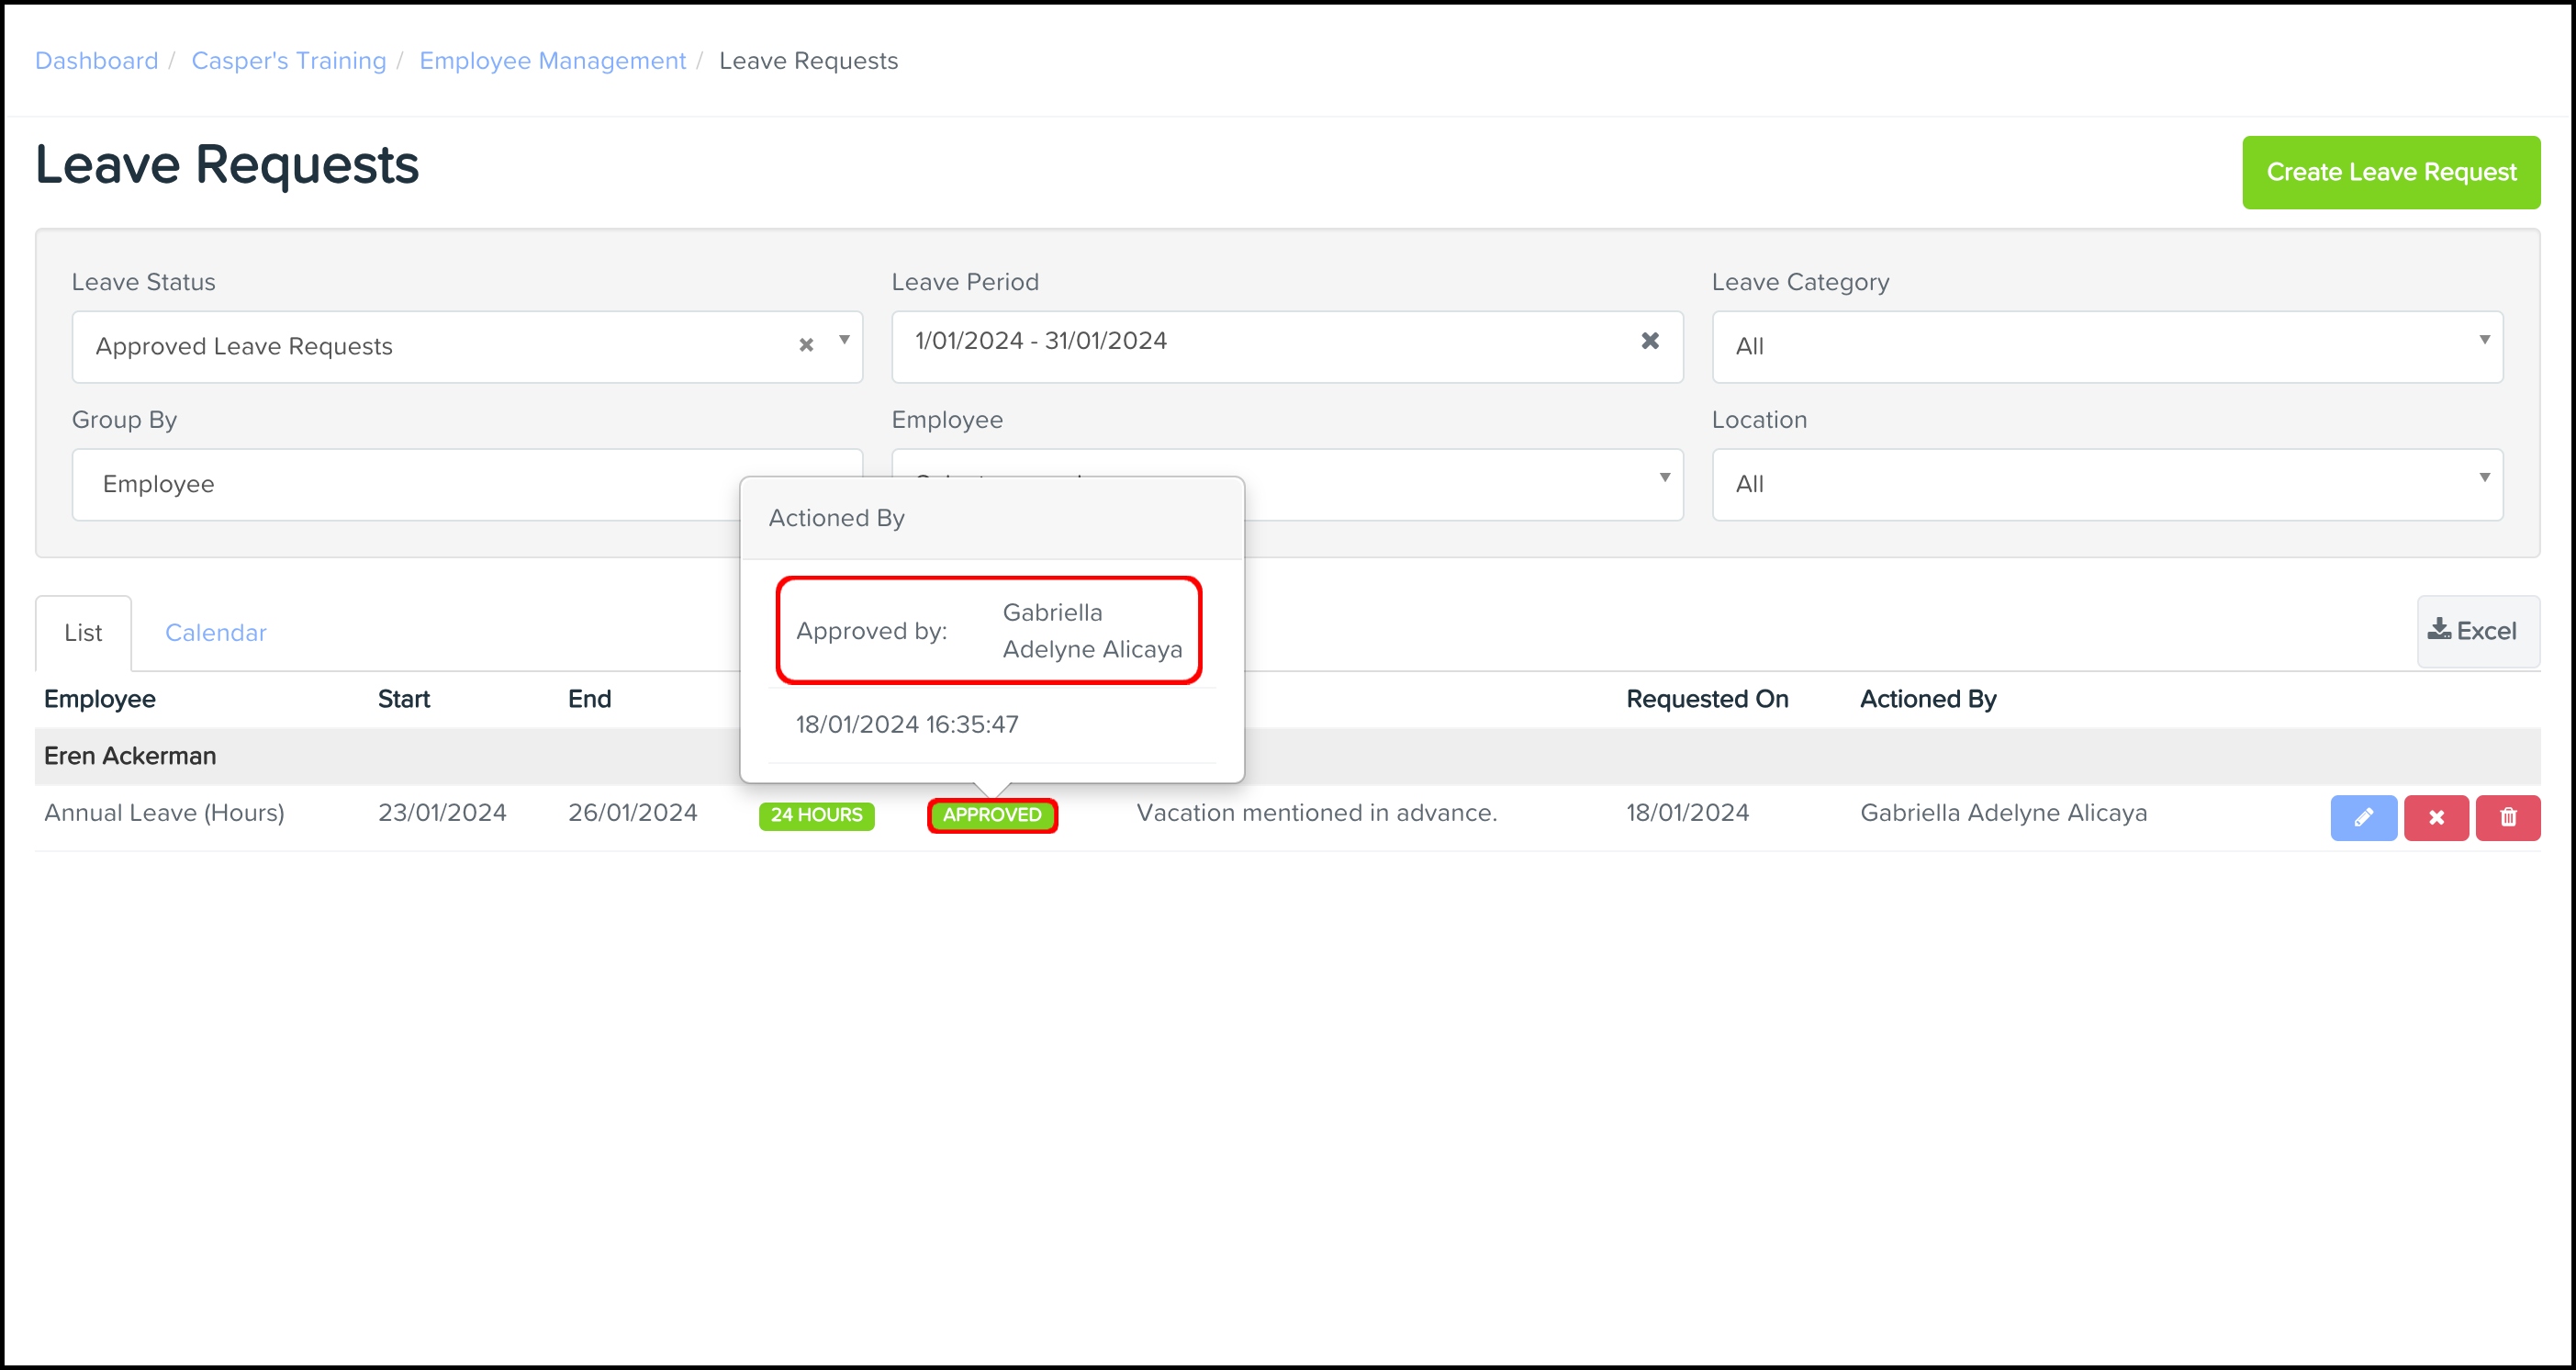Select the List tab
The height and width of the screenshot is (1370, 2576).
[83, 633]
